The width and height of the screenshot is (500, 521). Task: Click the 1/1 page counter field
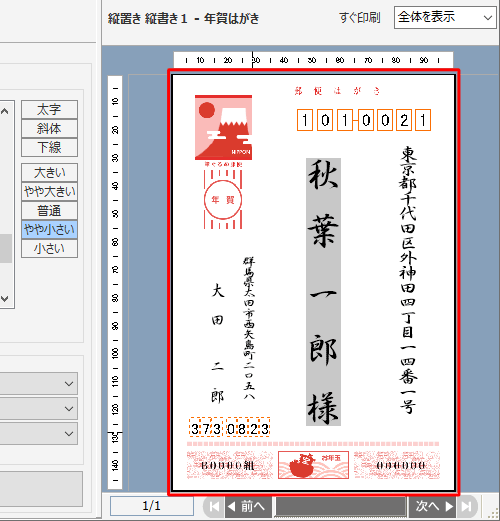coord(152,506)
